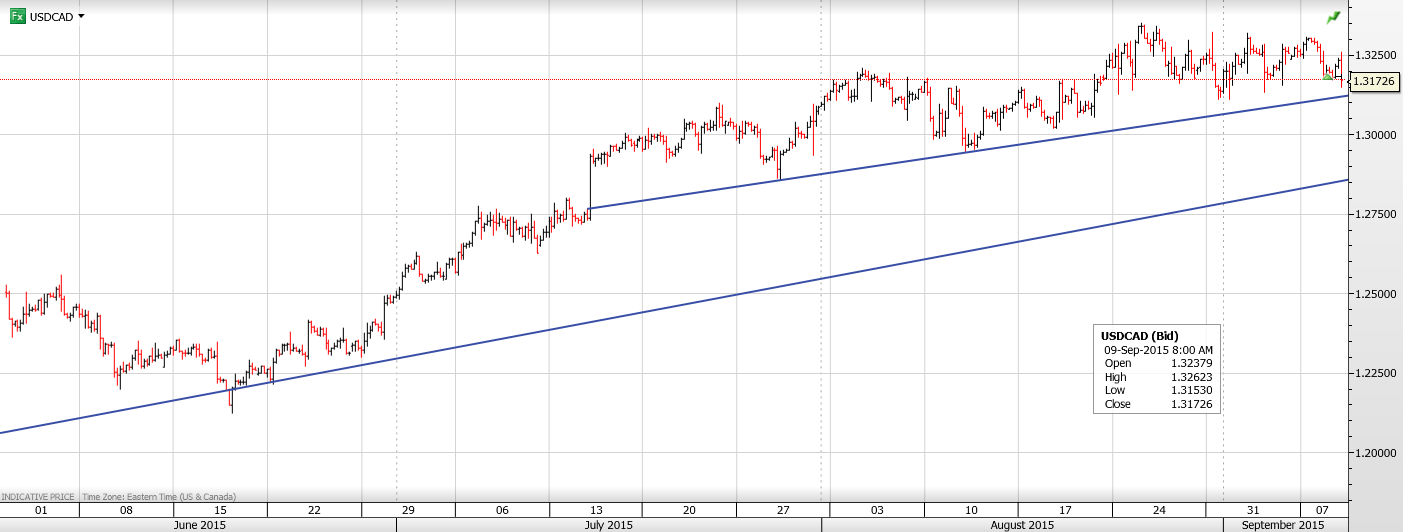Click the green lightning arrow icon at top right

1333,18
